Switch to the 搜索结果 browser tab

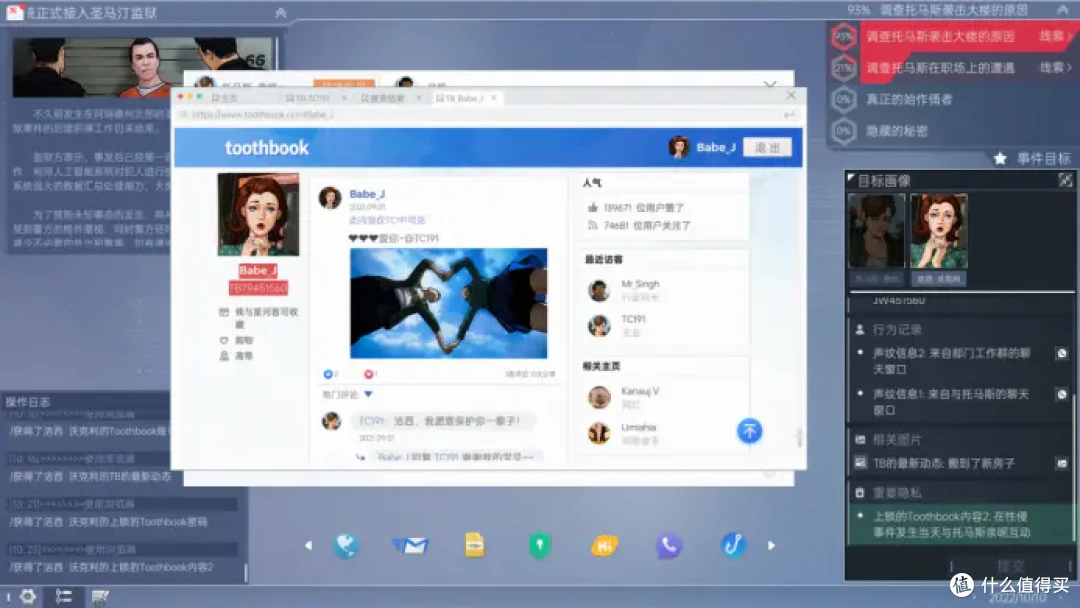coord(383,98)
